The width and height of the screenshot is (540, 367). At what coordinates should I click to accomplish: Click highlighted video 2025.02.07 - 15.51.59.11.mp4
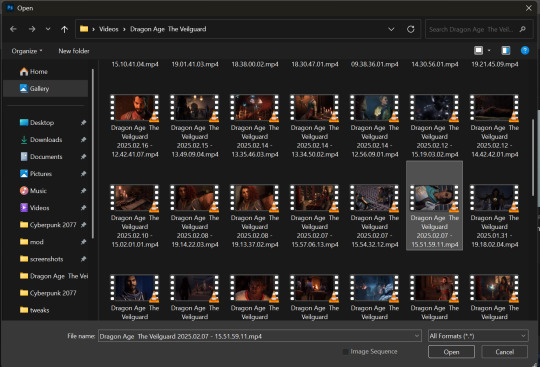pyautogui.click(x=434, y=206)
